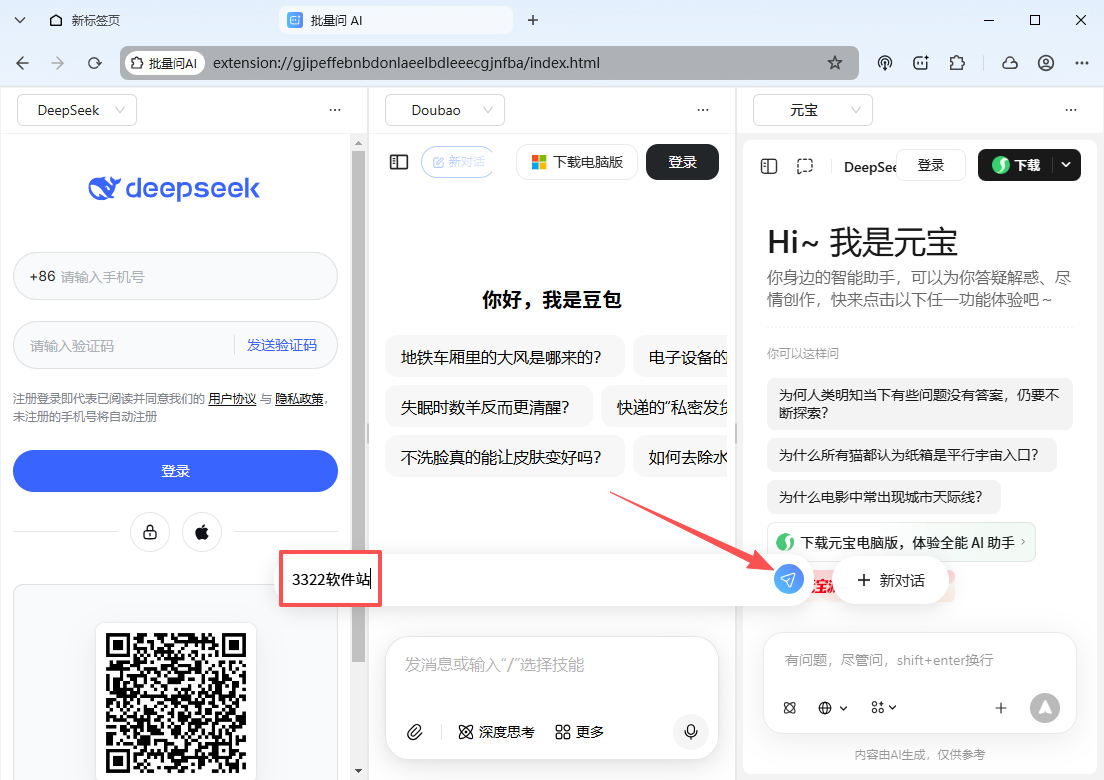This screenshot has height=780, width=1104.
Task: Click the microphone voice input in Doubao
Action: pyautogui.click(x=690, y=732)
